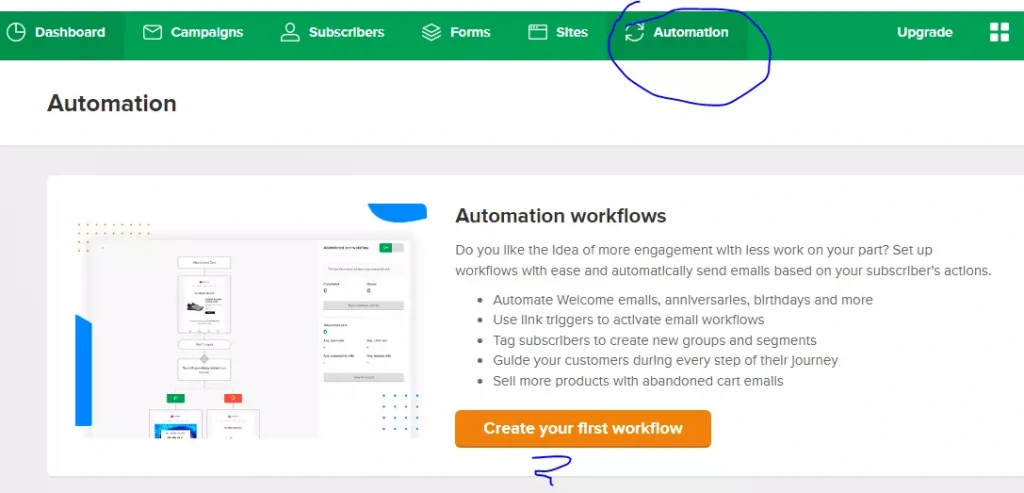Open the Sites tab label

pos(572,32)
